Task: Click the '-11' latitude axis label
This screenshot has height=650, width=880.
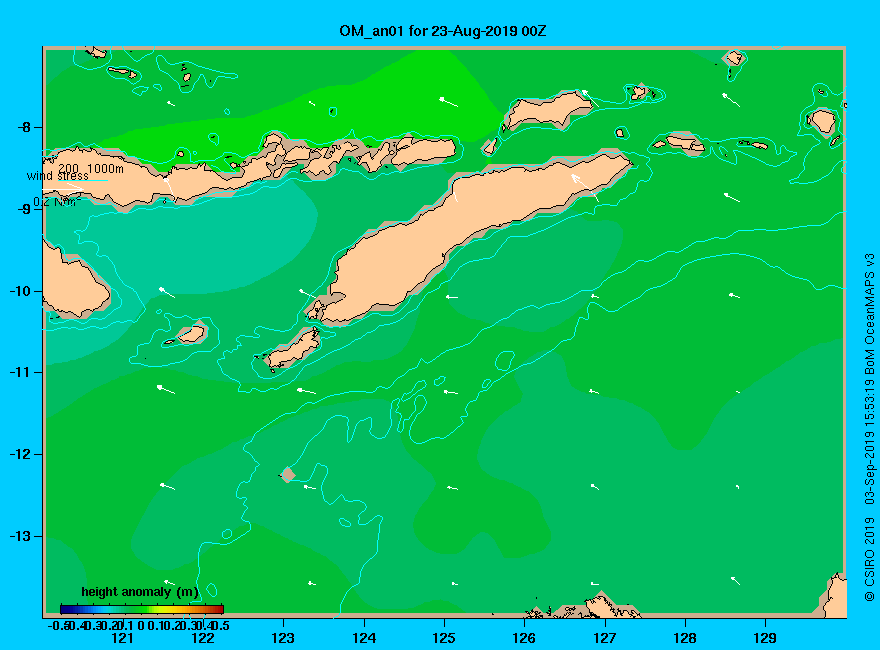Action: pyautogui.click(x=21, y=373)
